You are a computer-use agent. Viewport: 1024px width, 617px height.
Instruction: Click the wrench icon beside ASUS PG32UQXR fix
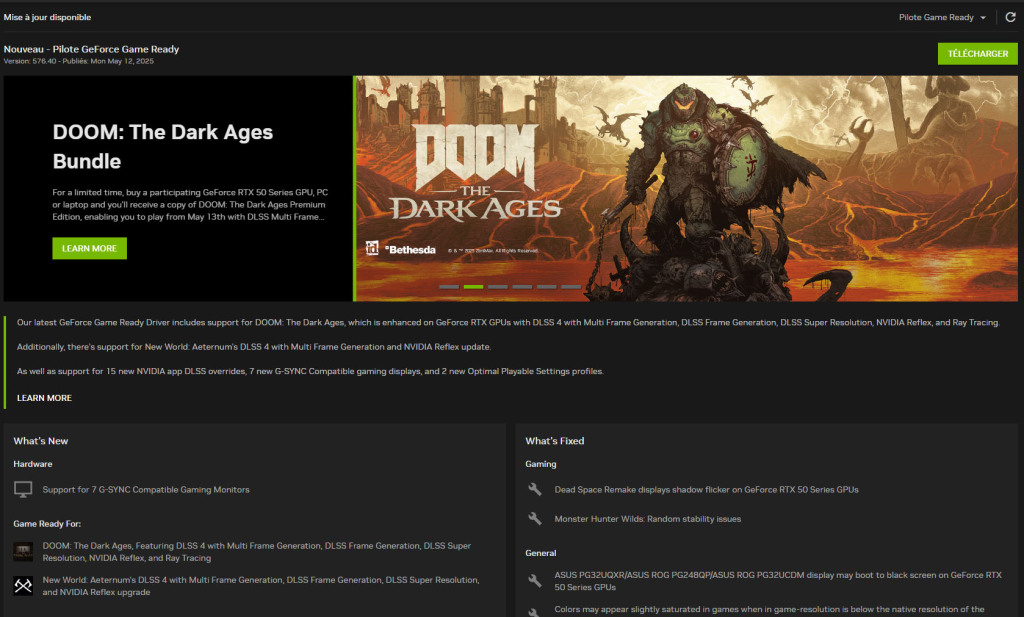pyautogui.click(x=535, y=580)
